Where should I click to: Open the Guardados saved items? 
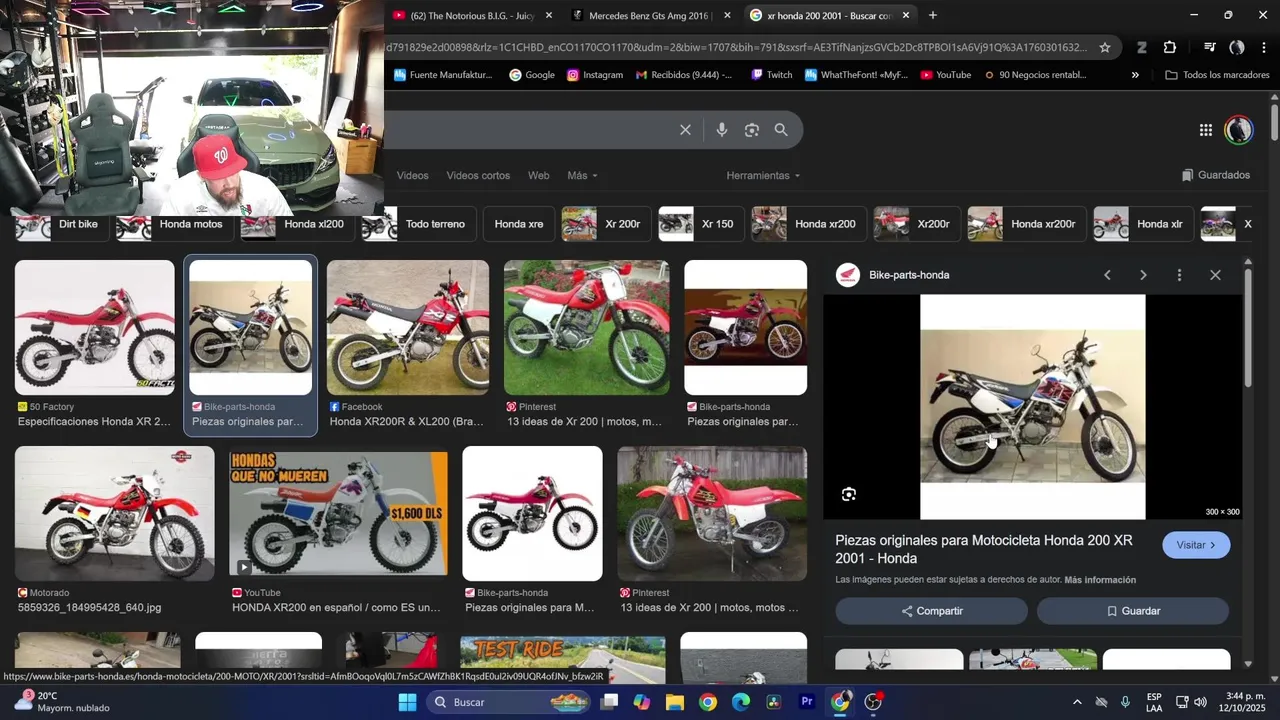click(1216, 175)
